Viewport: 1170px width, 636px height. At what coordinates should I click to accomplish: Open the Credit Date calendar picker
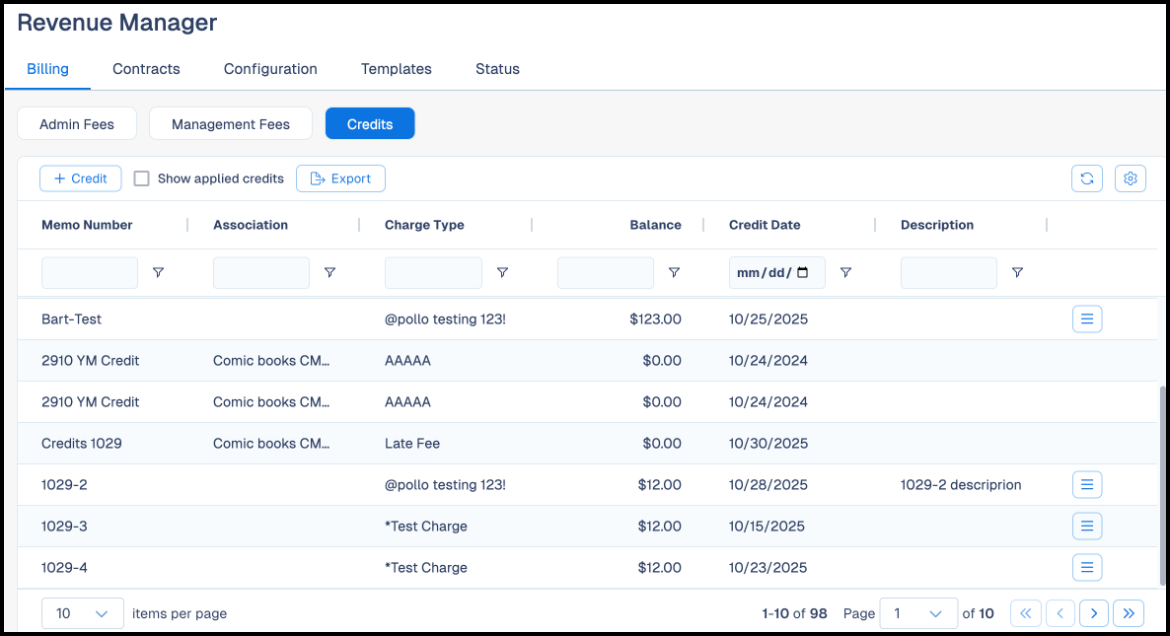[x=803, y=272]
